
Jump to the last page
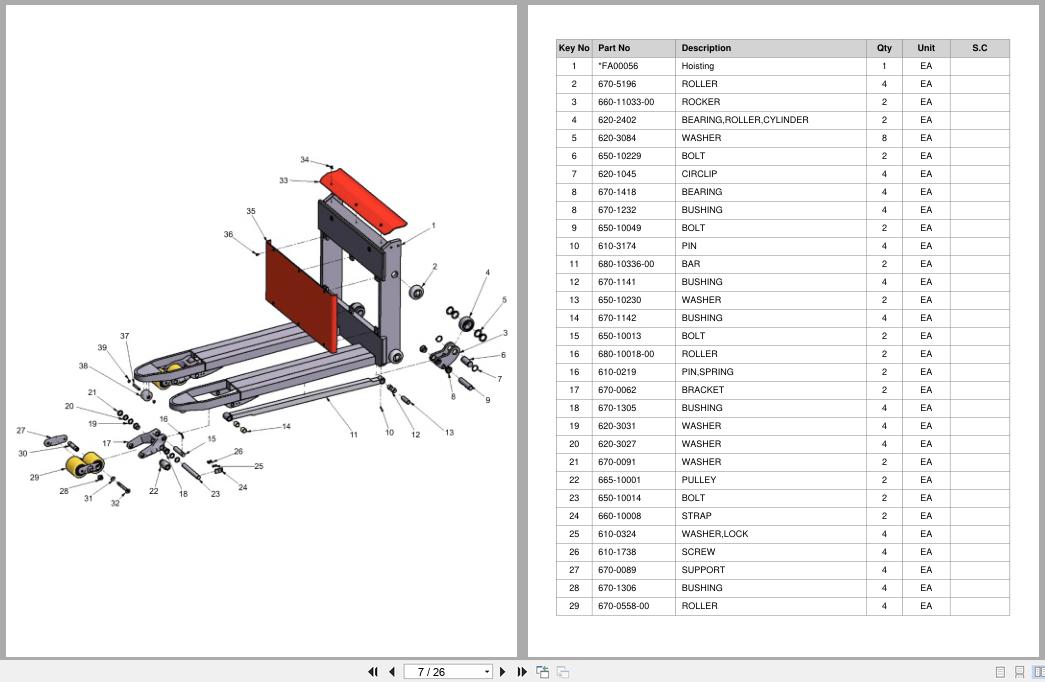522,672
